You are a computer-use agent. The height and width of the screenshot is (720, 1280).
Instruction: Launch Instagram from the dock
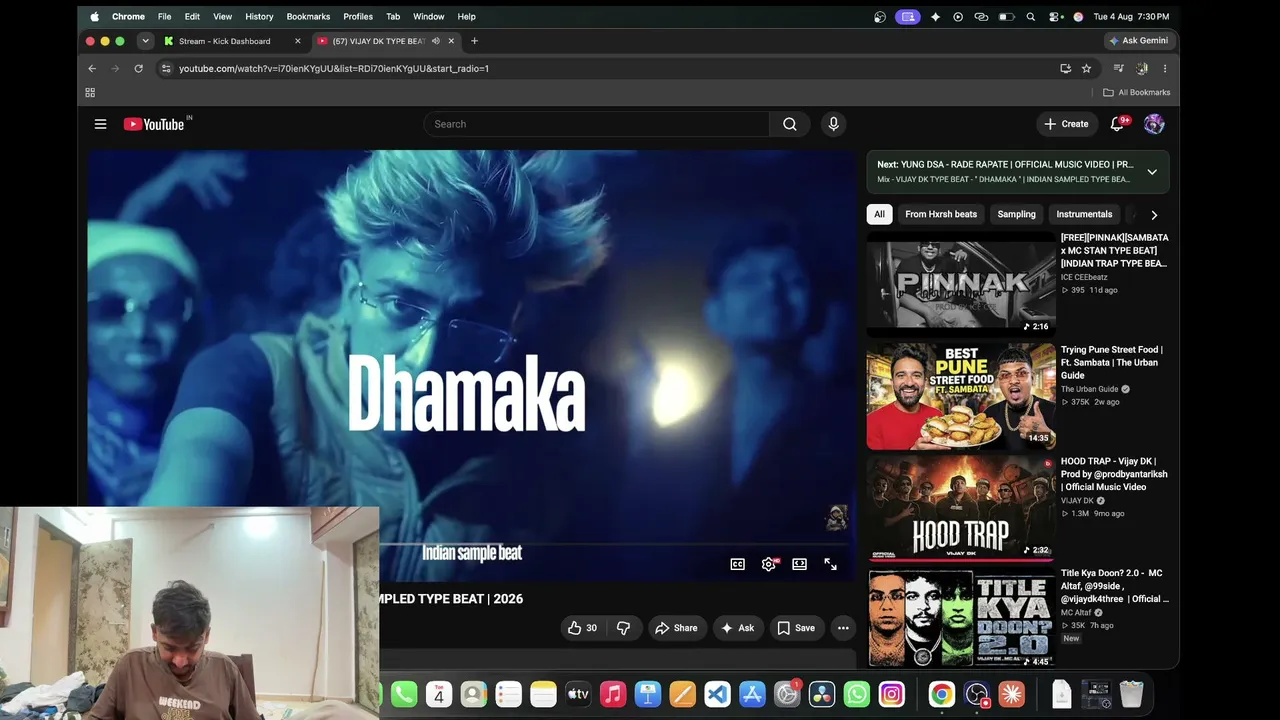[891, 693]
